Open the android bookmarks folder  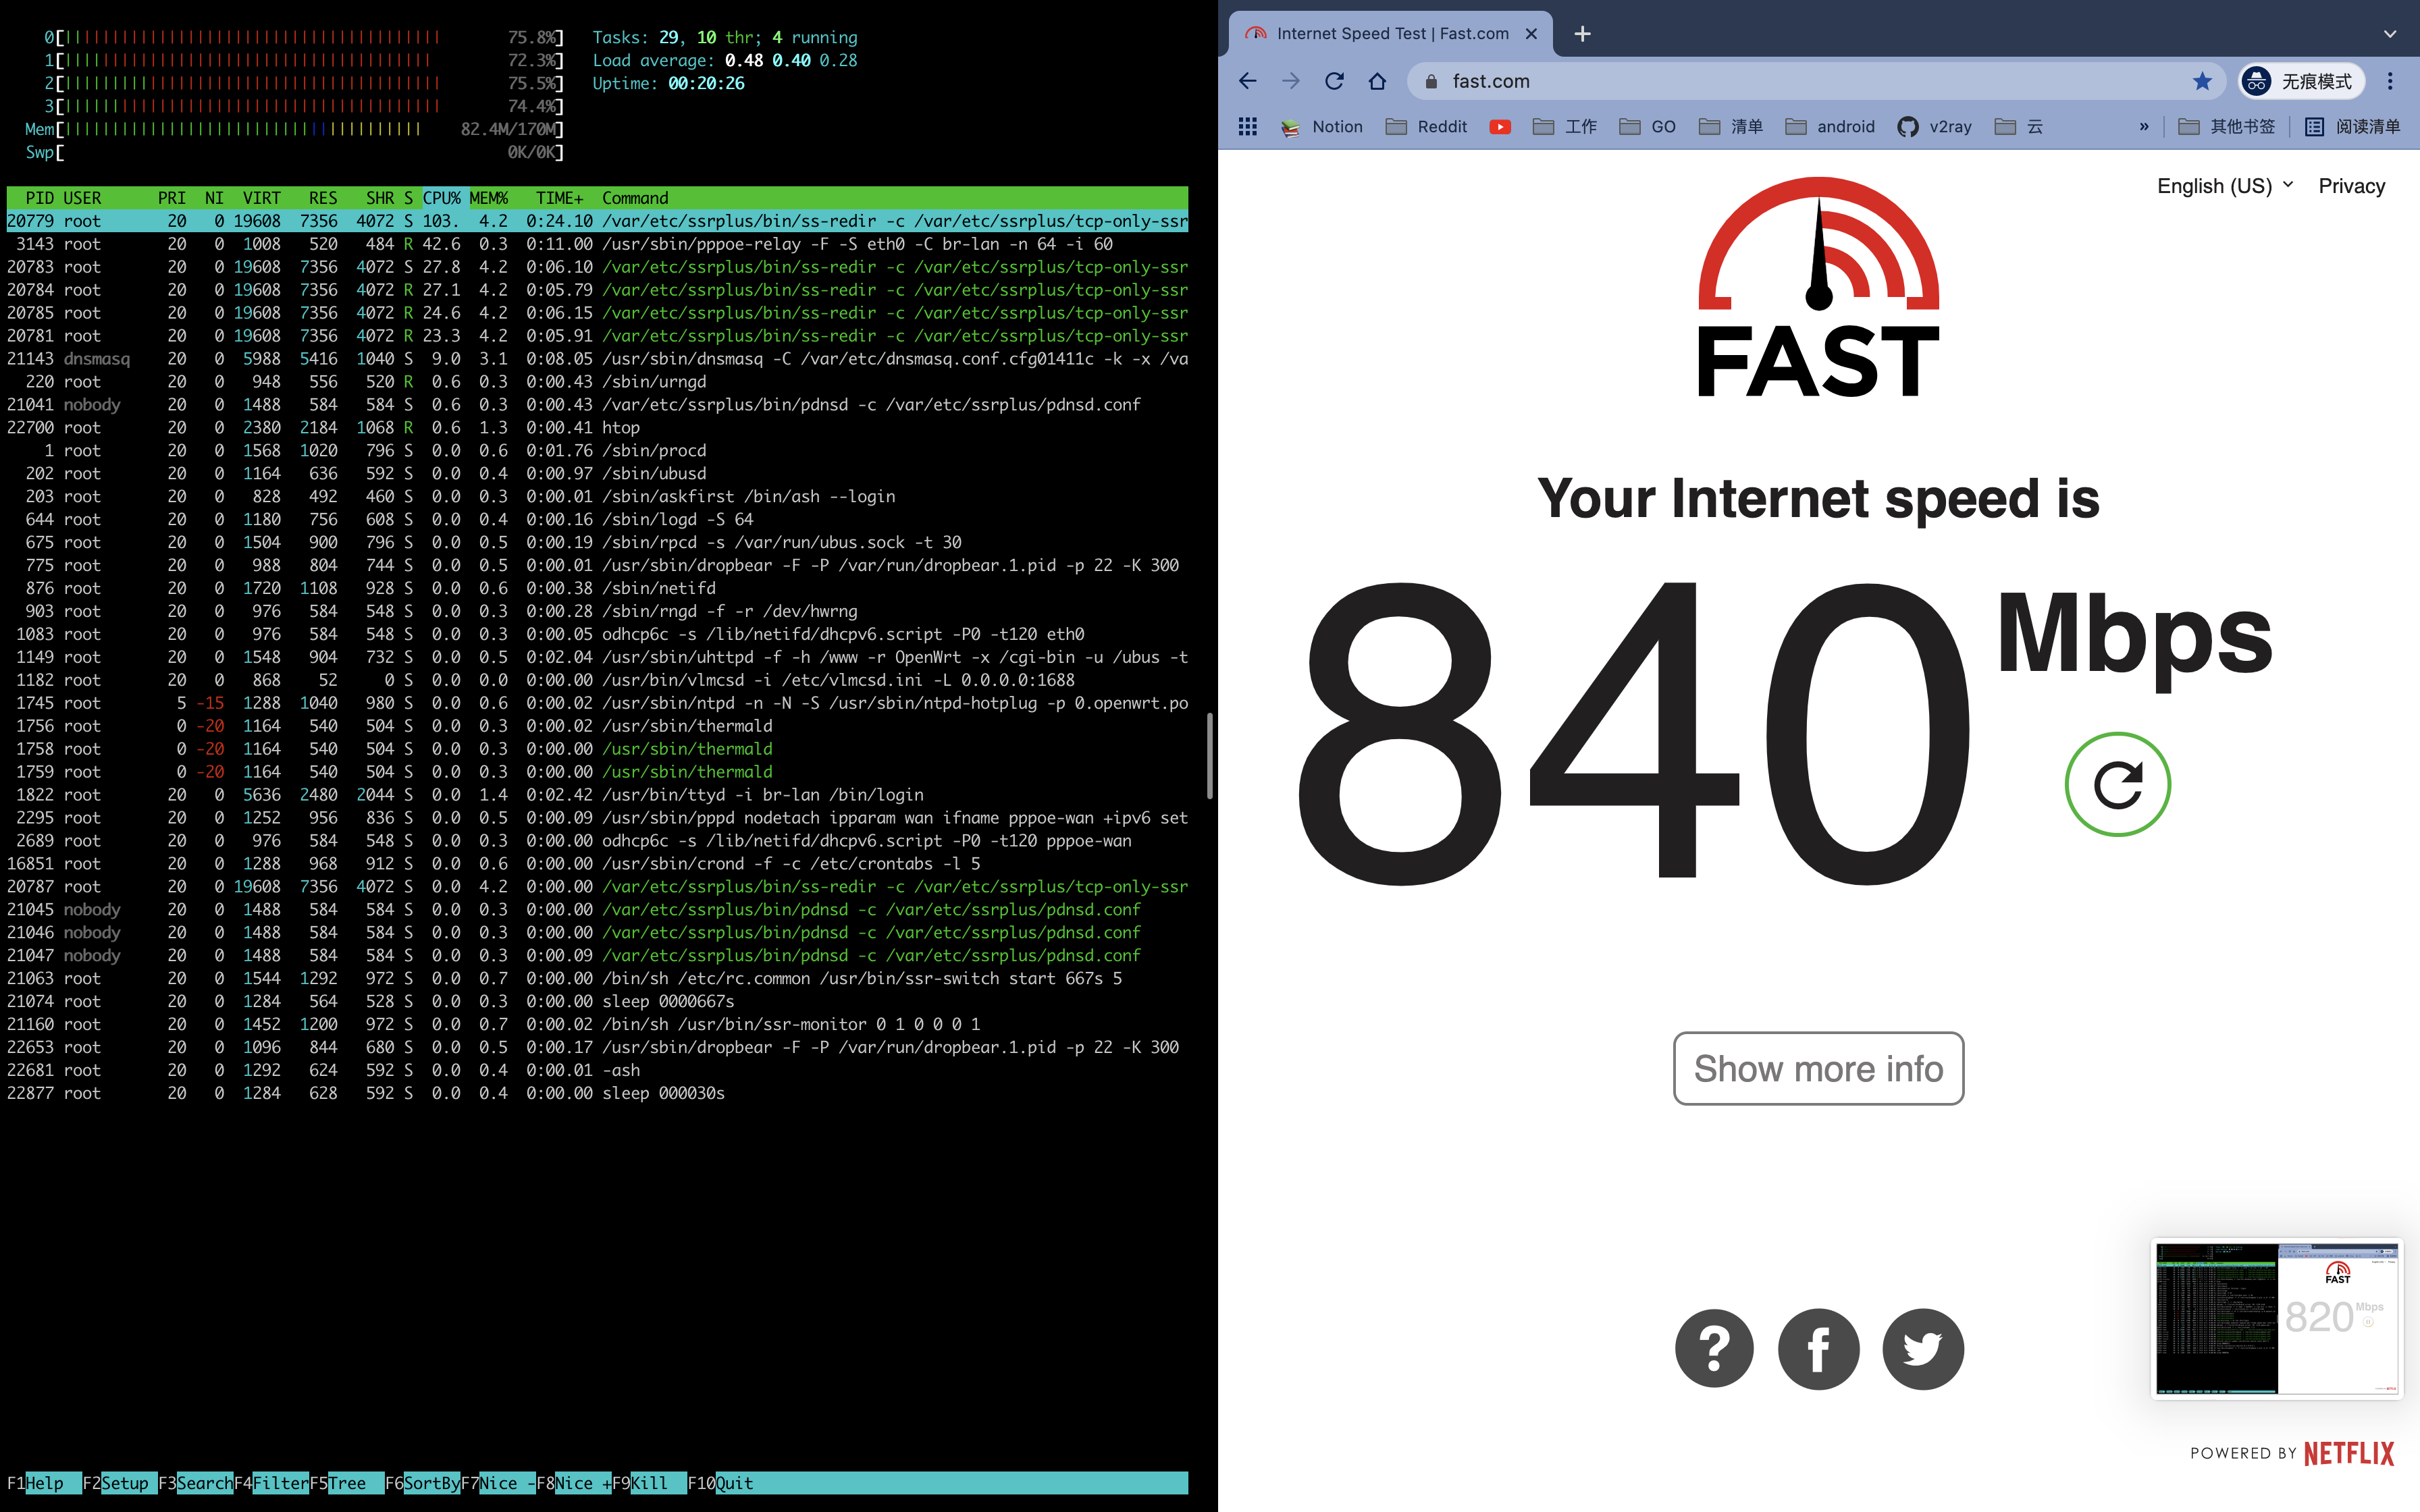click(x=1830, y=127)
